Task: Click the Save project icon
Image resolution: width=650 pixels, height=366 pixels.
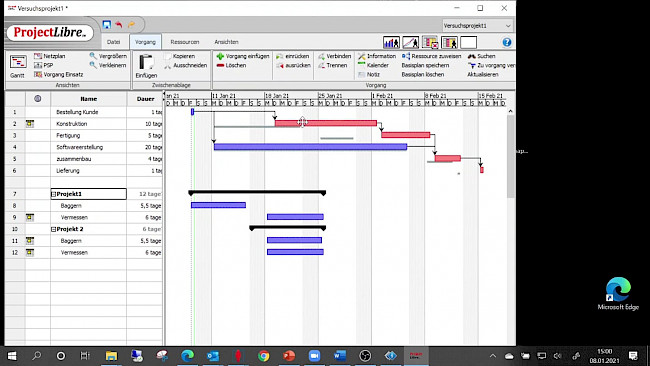Action: (x=107, y=24)
